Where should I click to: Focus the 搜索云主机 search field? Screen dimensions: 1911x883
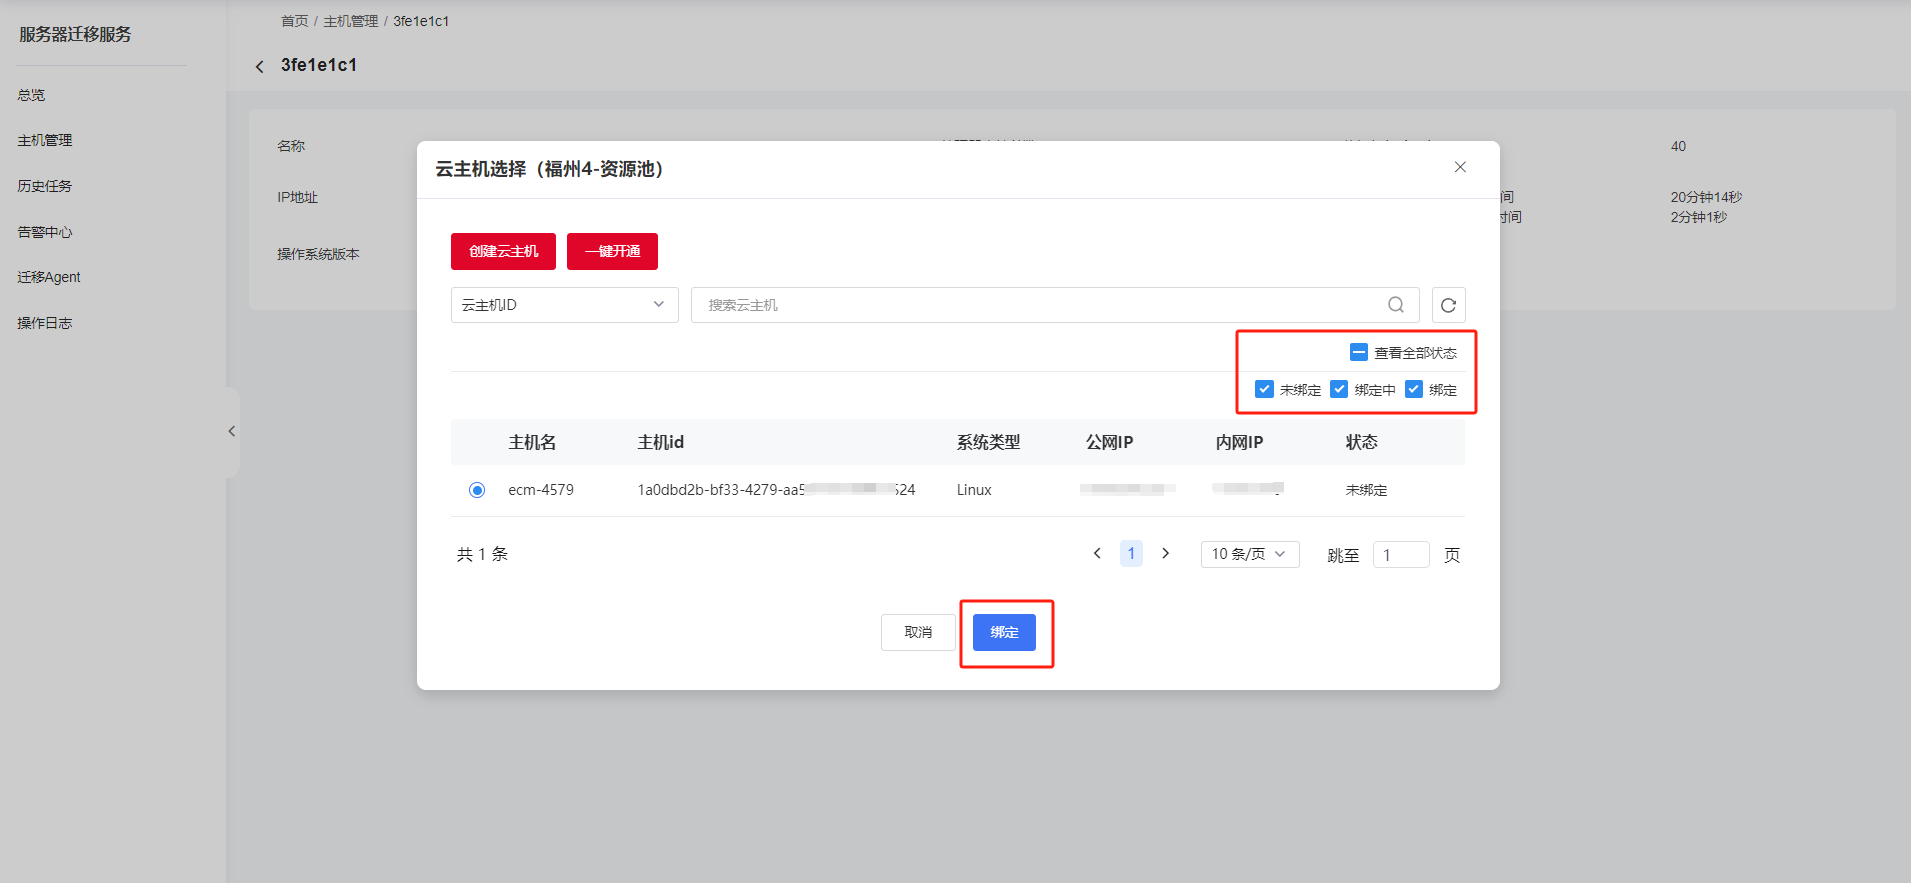tap(1040, 305)
